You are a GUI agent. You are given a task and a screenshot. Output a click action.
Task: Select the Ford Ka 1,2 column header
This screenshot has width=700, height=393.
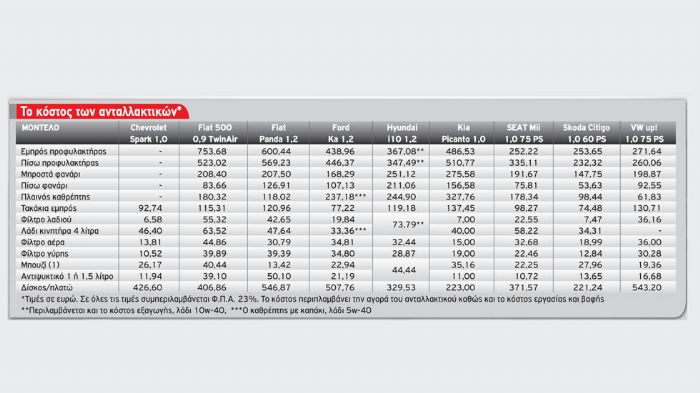tap(341, 133)
